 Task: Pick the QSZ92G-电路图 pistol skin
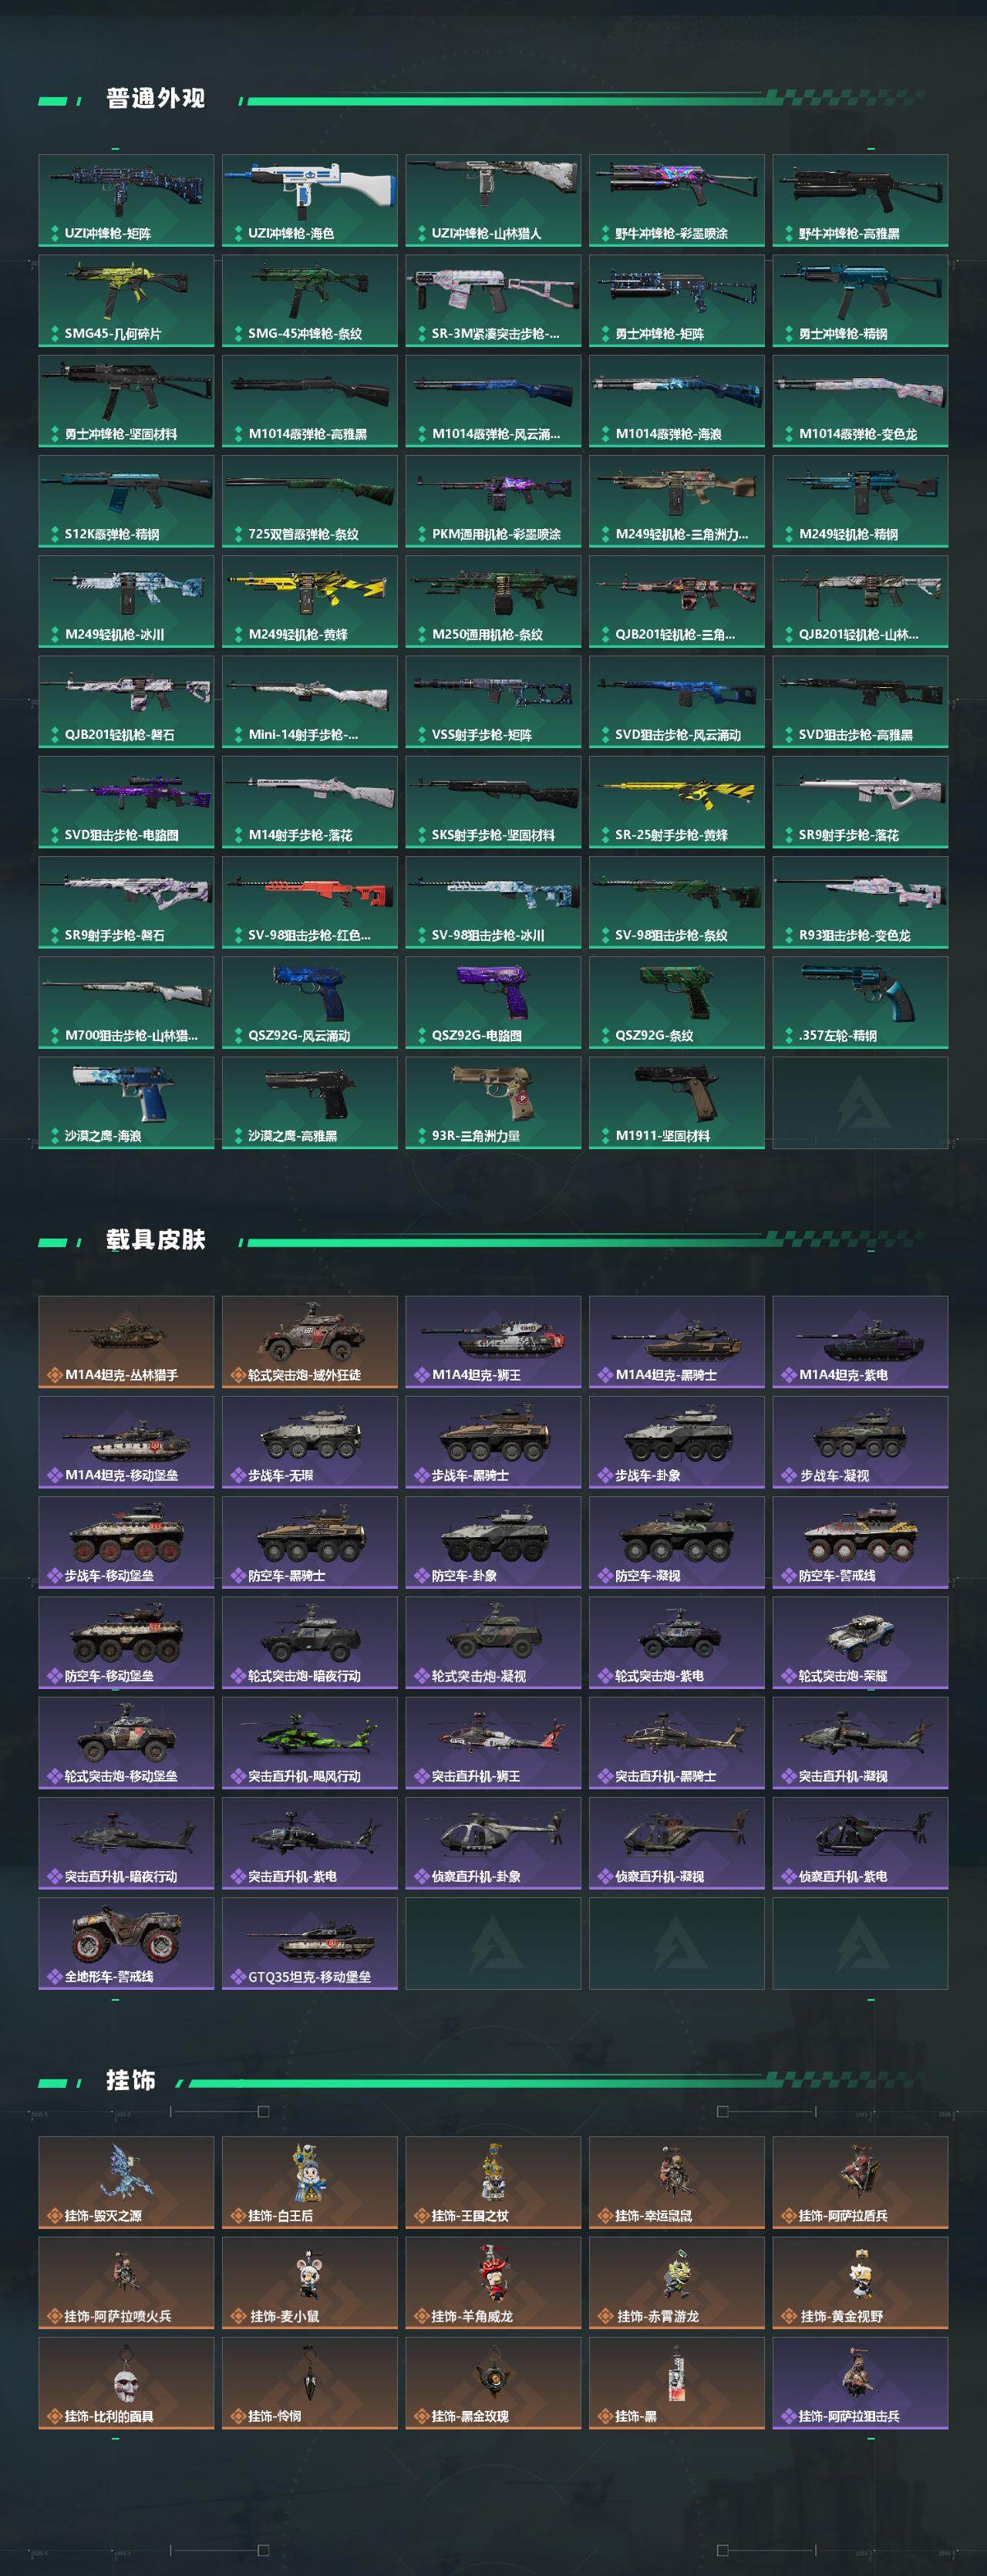493,1002
